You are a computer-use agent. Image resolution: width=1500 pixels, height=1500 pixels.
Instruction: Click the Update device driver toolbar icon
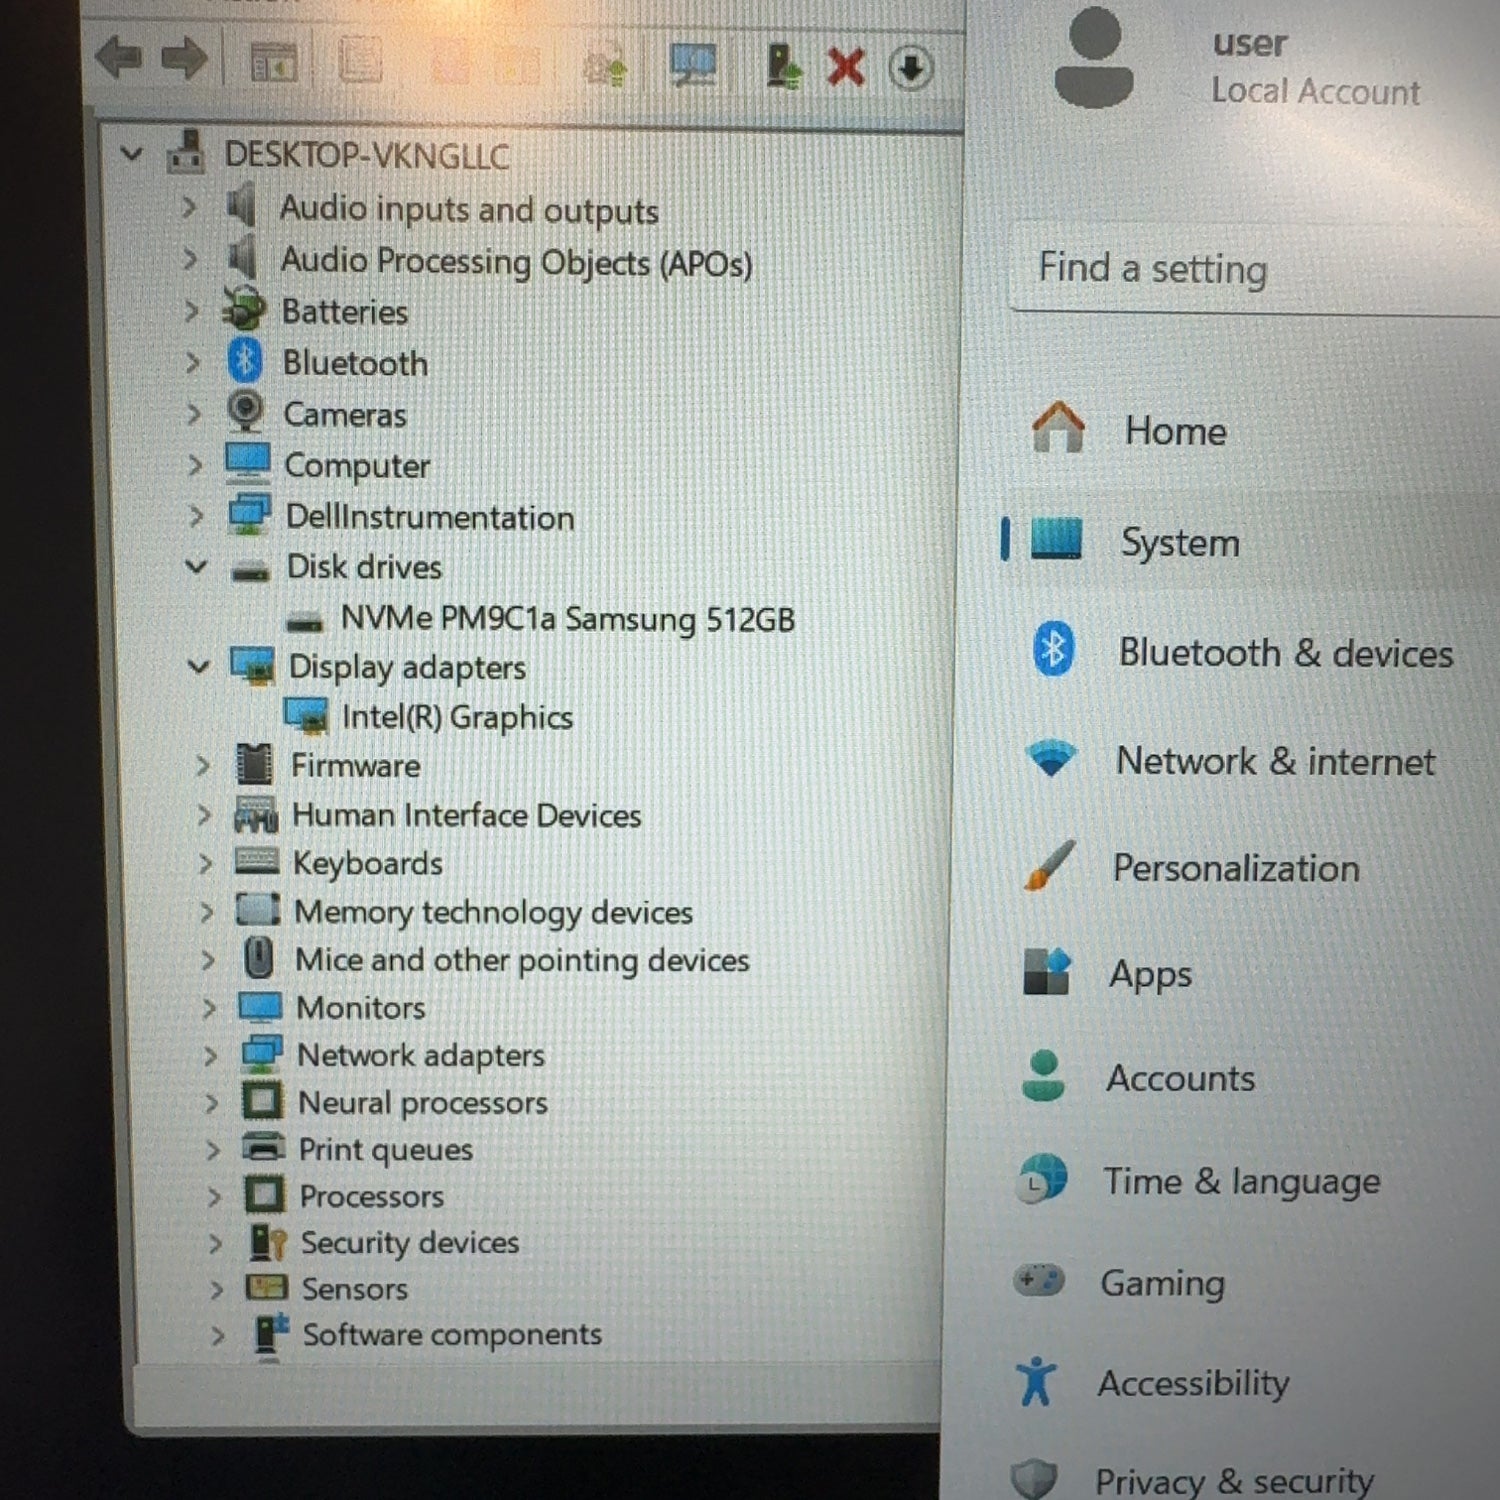(783, 67)
